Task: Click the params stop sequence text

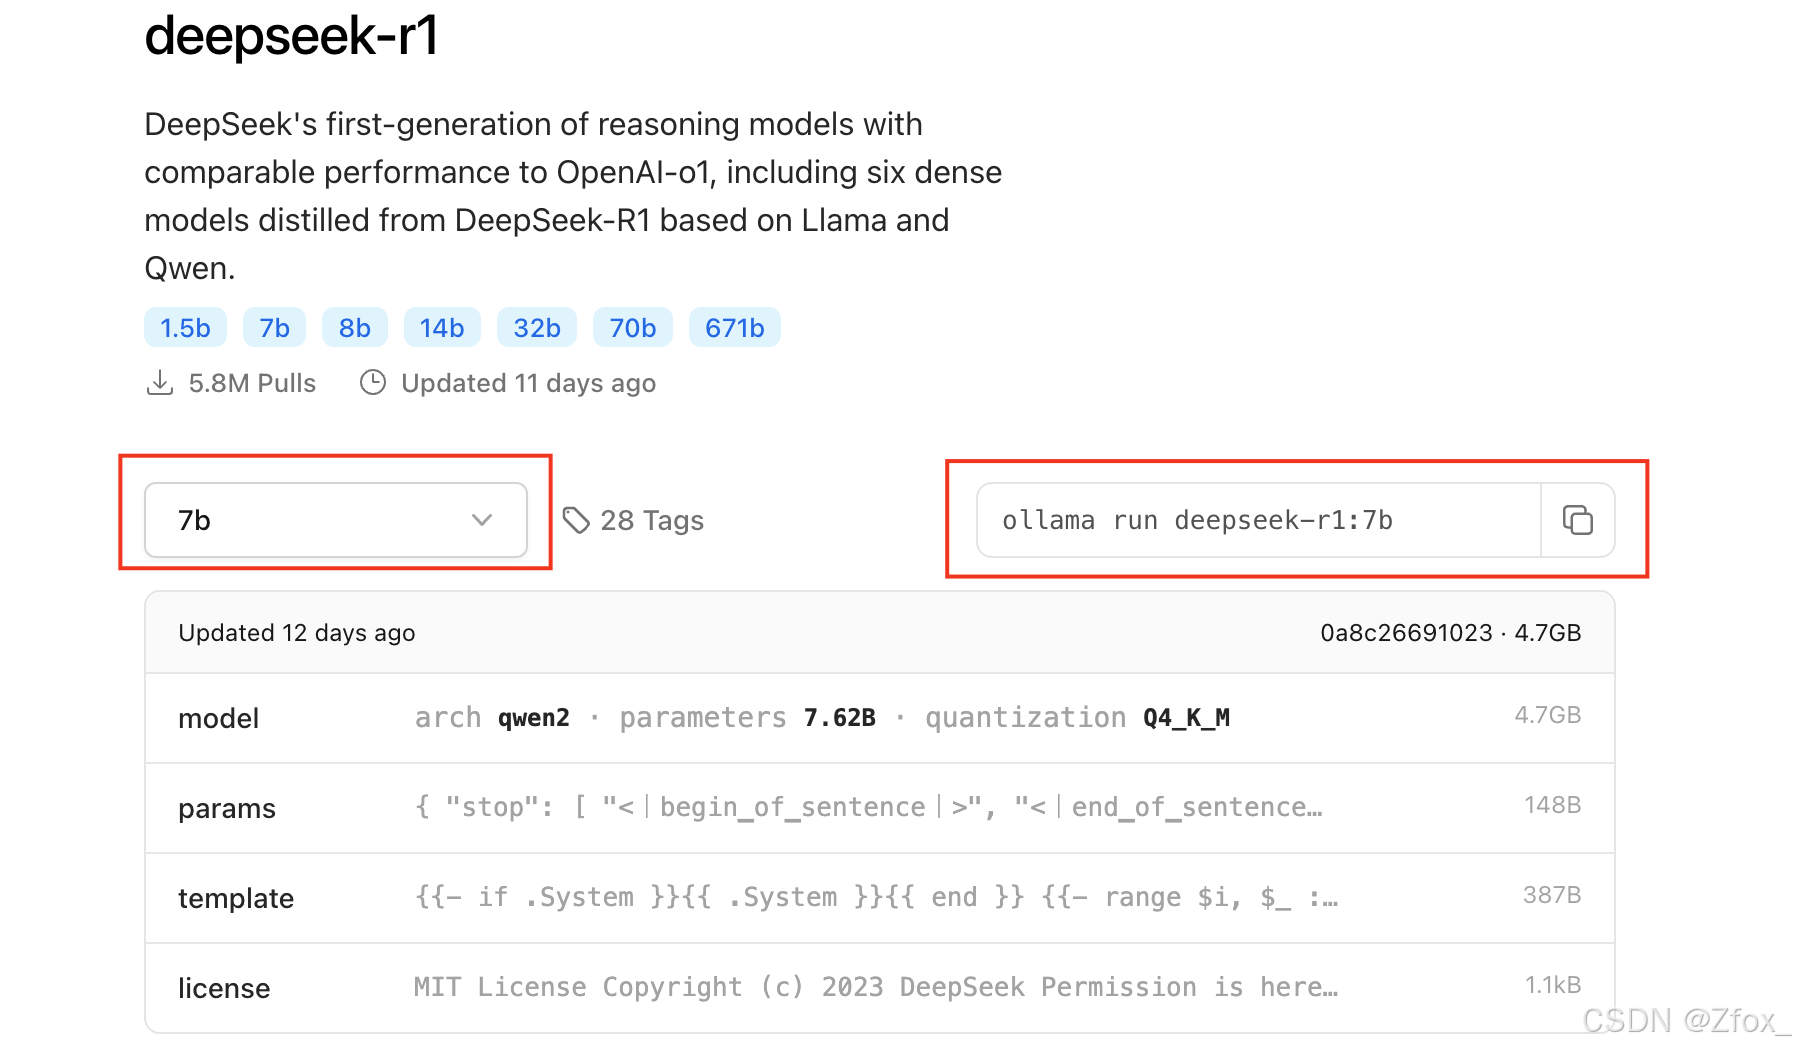Action: tap(868, 807)
